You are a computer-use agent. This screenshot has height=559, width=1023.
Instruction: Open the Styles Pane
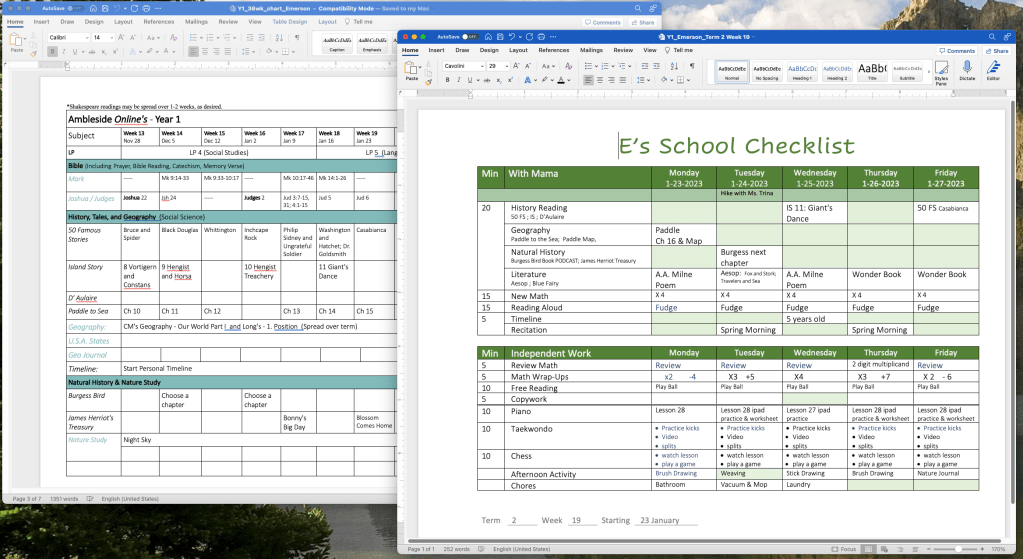[x=941, y=70]
